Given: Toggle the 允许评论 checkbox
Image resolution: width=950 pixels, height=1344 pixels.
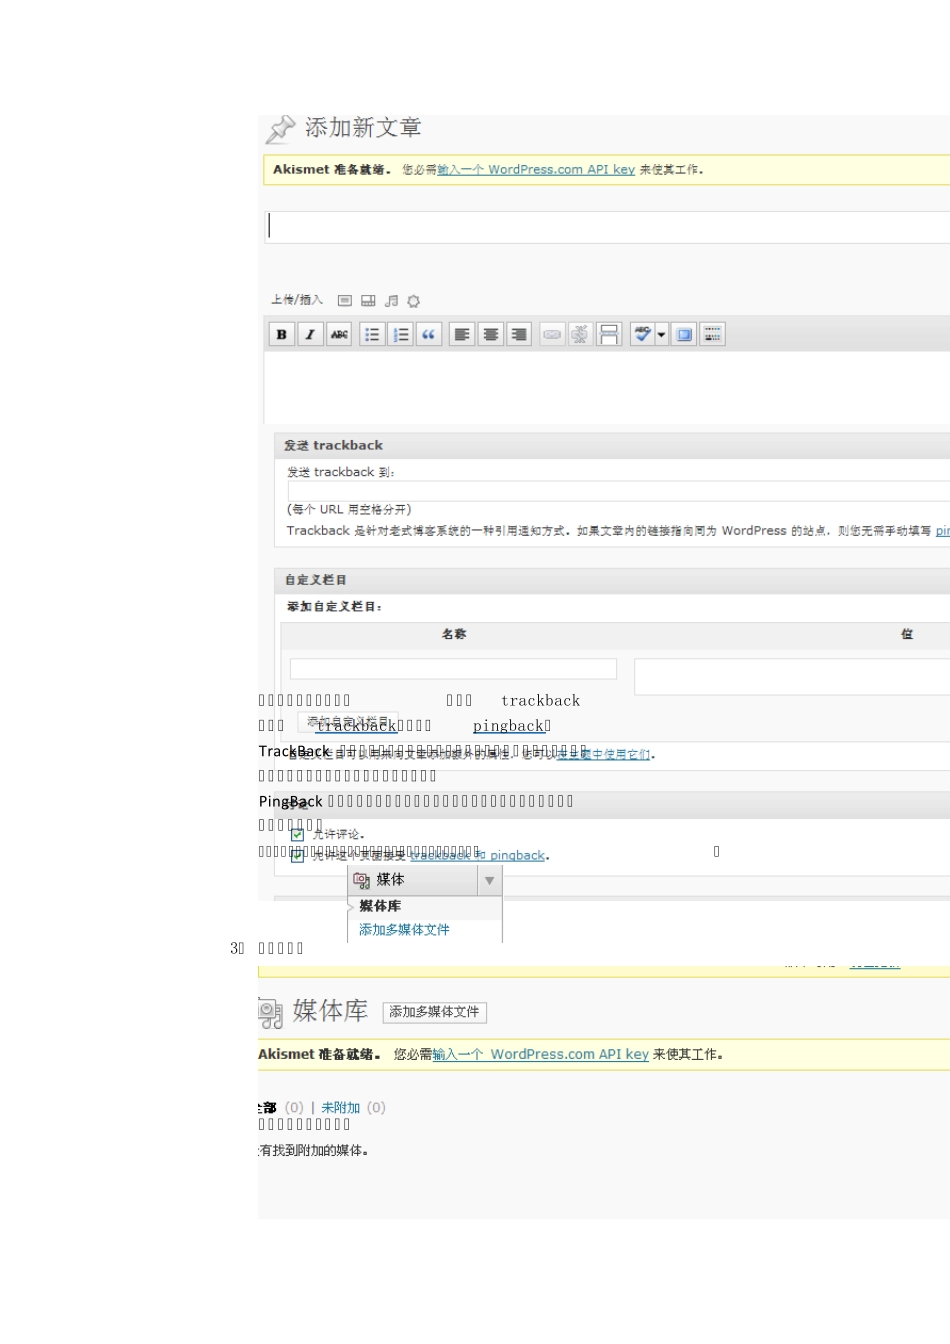Looking at the screenshot, I should [297, 834].
